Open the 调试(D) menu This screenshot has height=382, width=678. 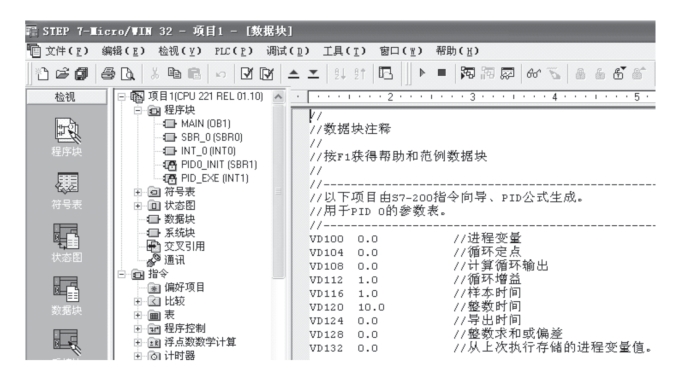click(288, 51)
